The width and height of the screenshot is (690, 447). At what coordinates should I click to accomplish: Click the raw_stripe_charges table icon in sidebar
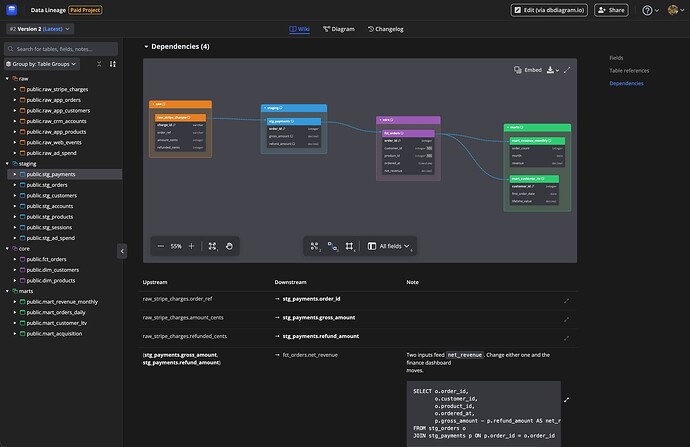click(x=22, y=89)
